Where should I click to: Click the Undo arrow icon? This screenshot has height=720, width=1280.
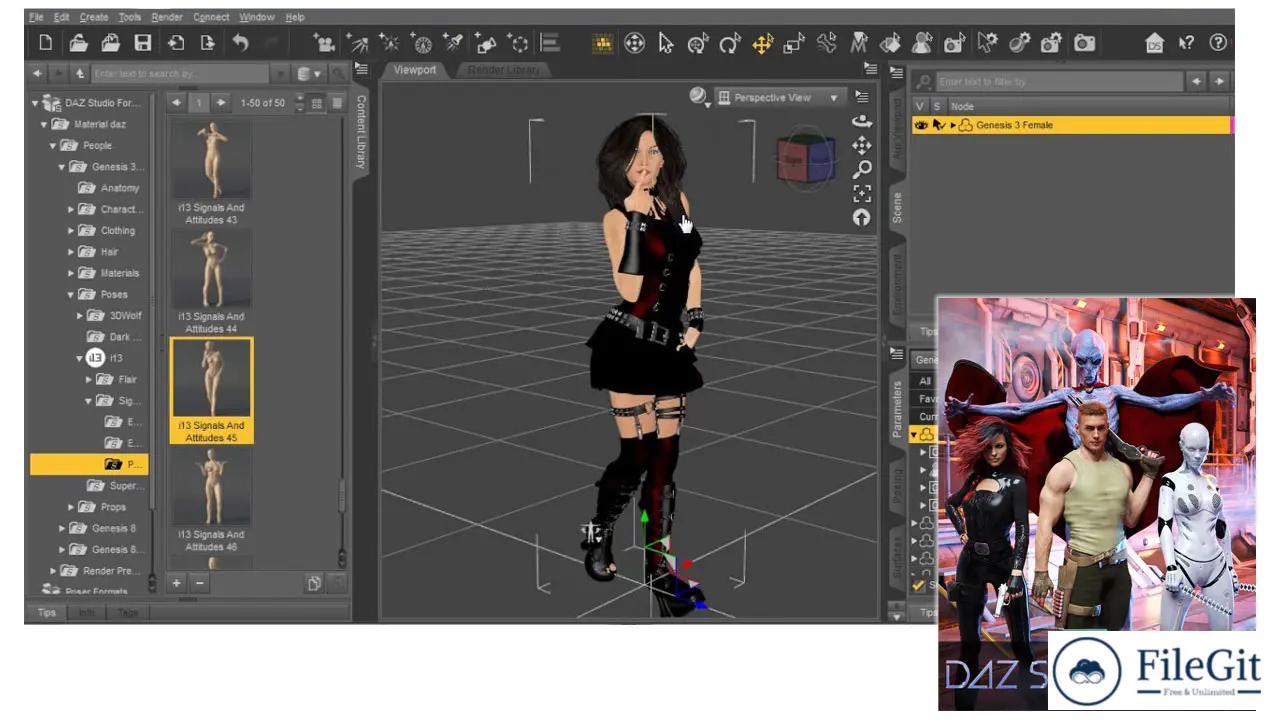(x=241, y=43)
